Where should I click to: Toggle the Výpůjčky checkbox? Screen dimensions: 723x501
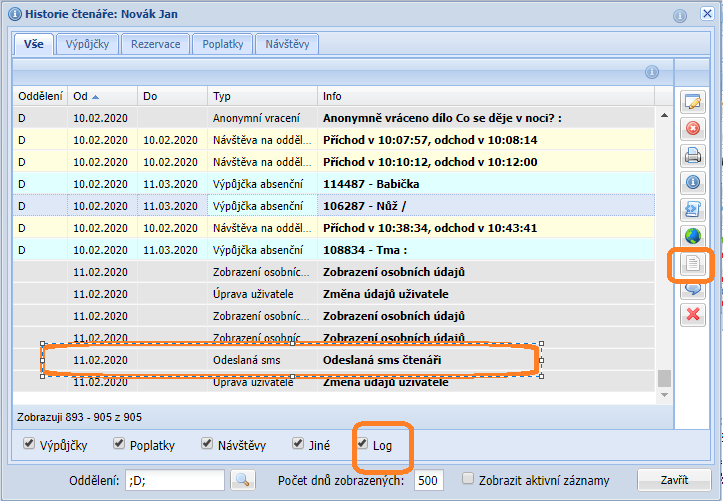click(29, 443)
